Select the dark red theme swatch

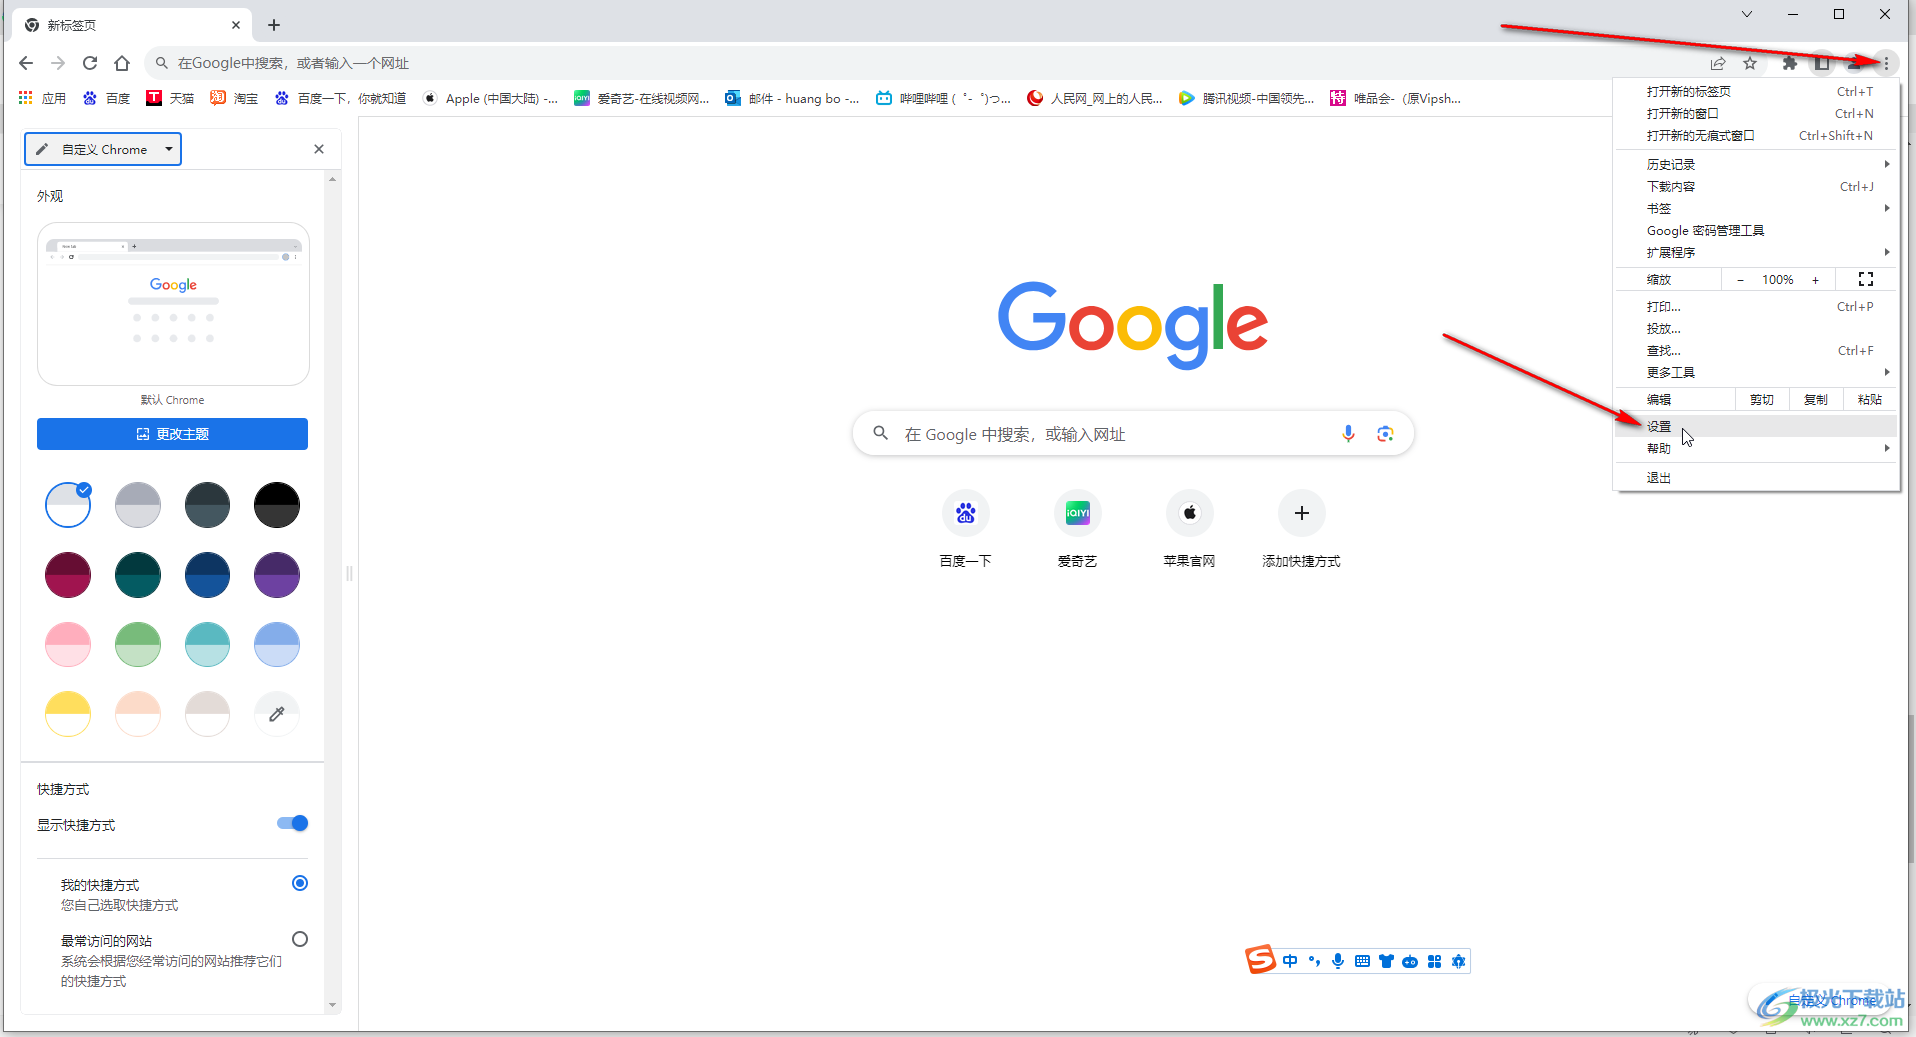point(68,575)
